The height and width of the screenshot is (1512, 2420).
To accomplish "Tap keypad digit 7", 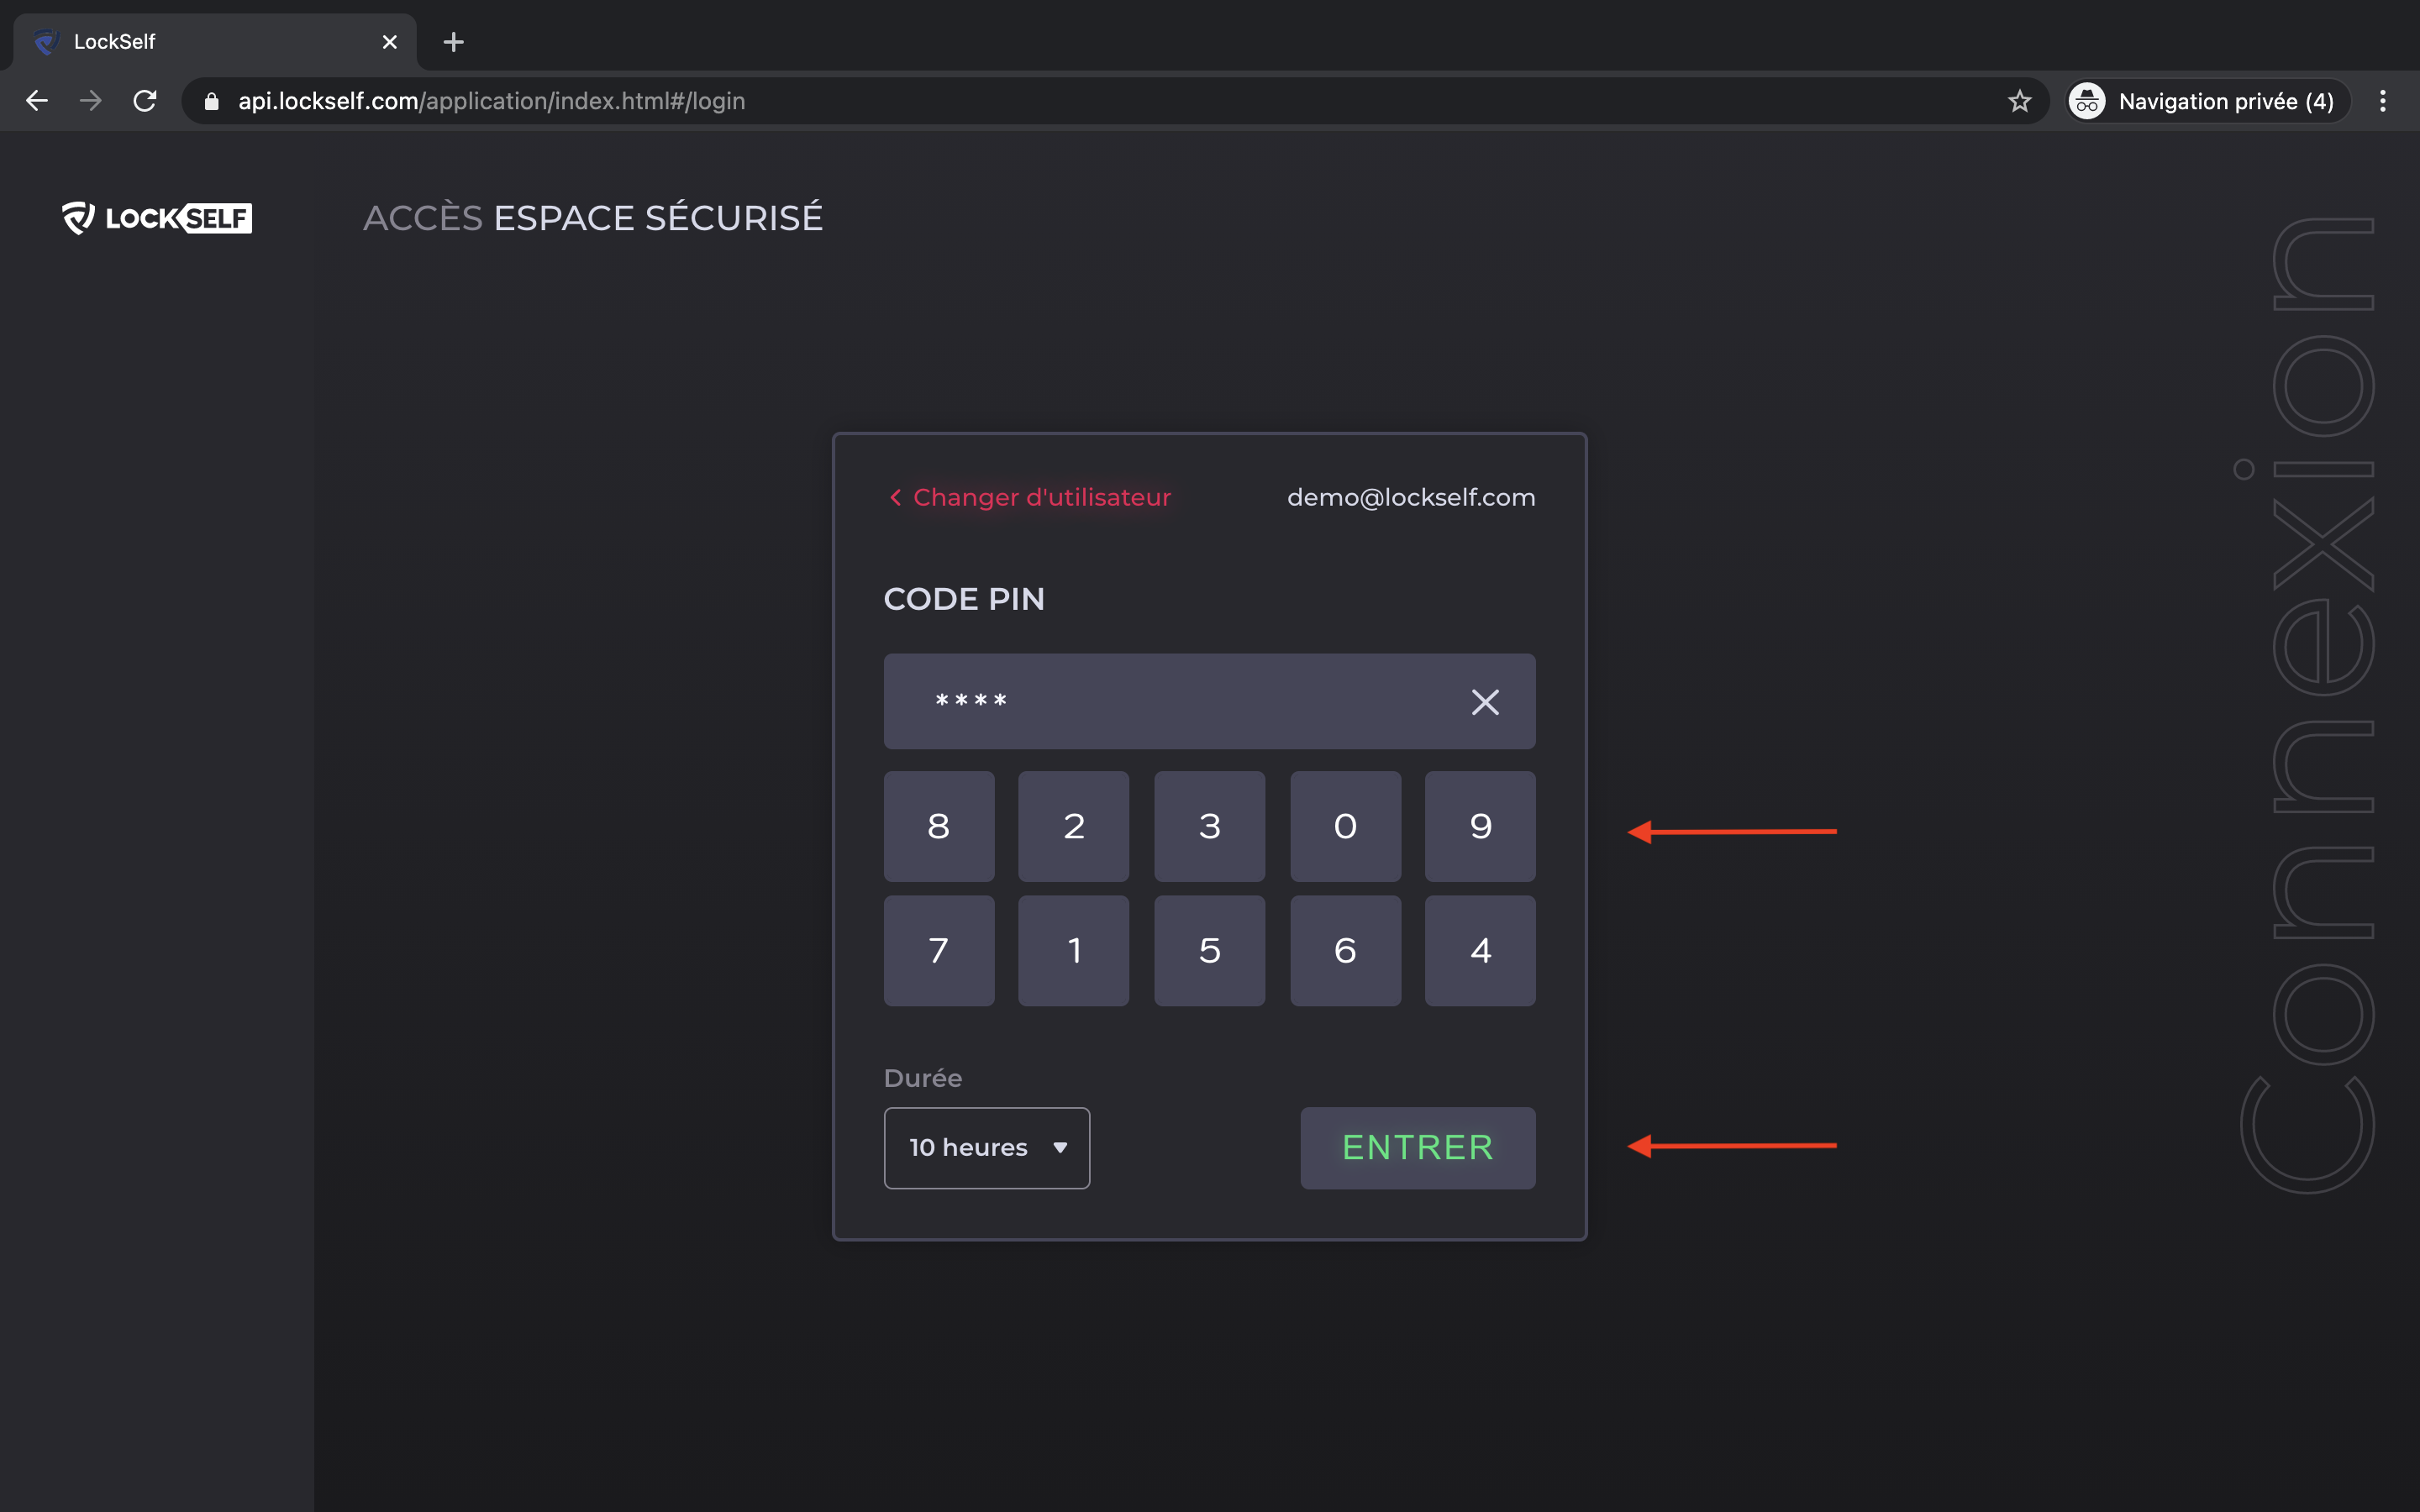I will pyautogui.click(x=938, y=950).
